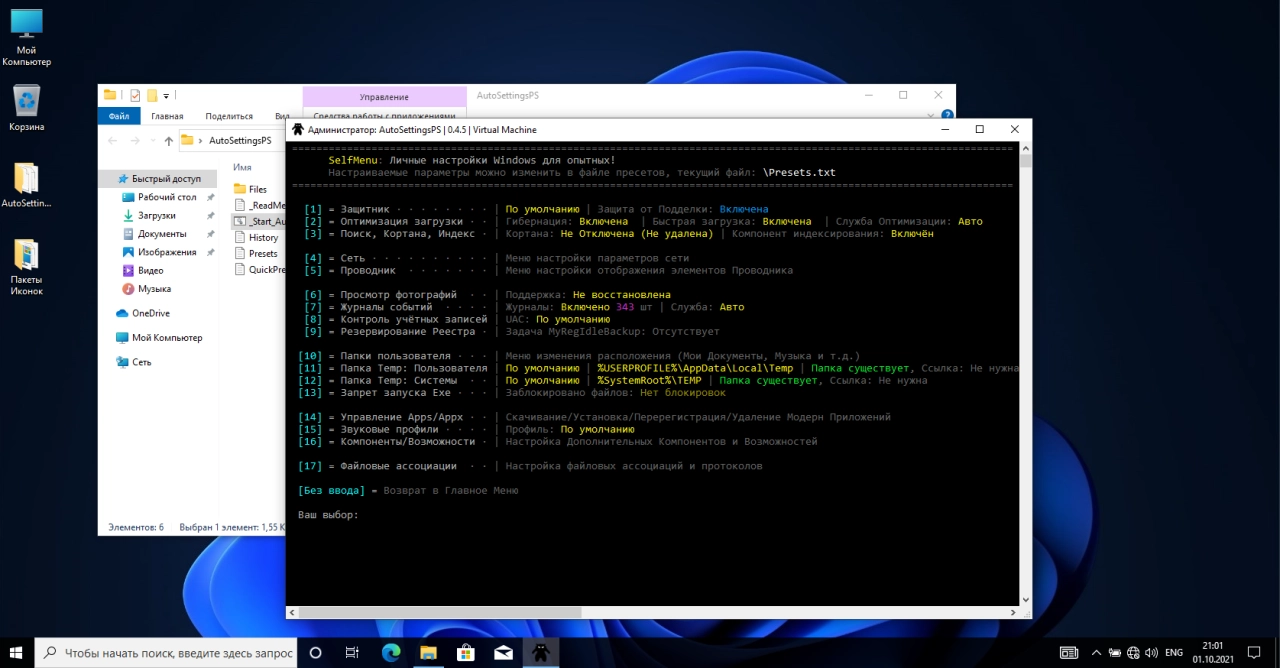Open Task View on taskbar
1280x668 pixels.
[352, 652]
